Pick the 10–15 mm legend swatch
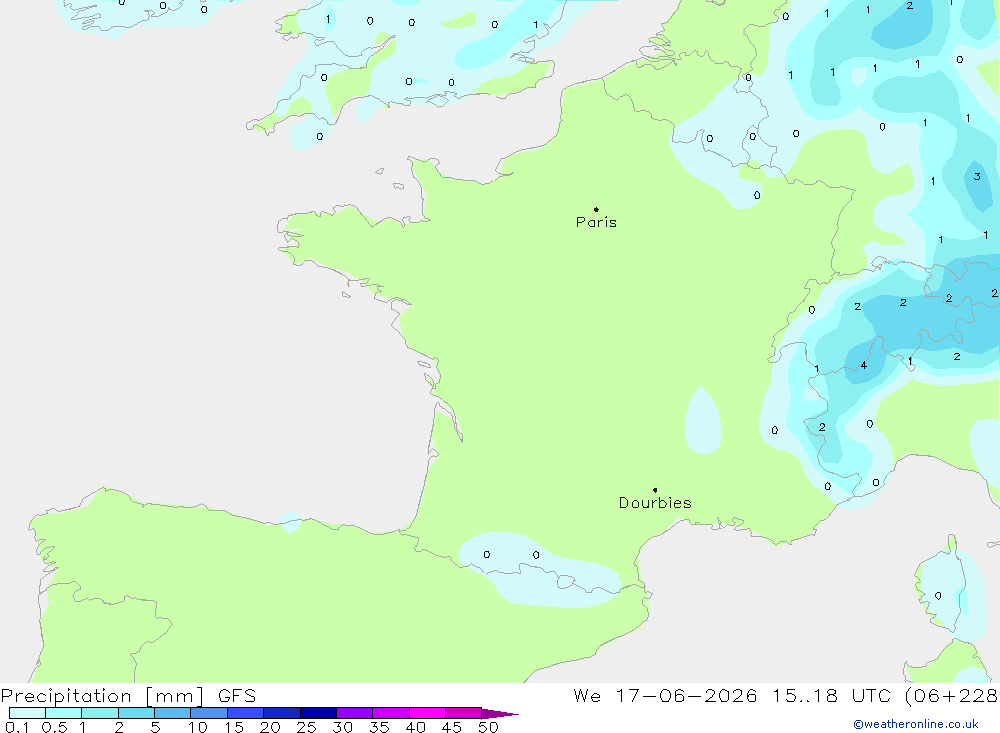 (209, 713)
